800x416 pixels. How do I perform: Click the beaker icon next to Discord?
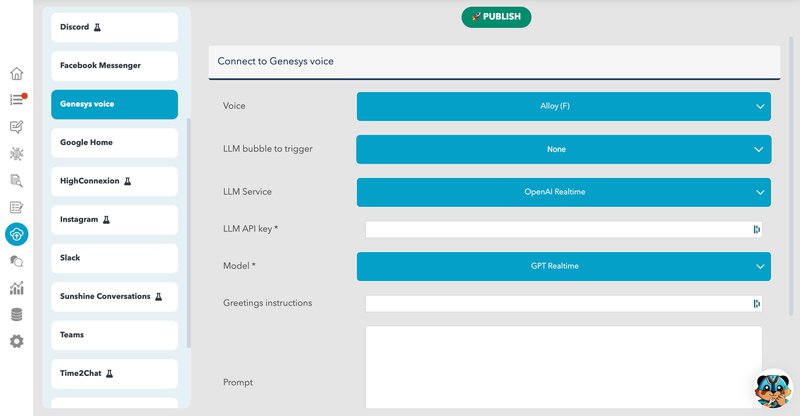tap(97, 27)
